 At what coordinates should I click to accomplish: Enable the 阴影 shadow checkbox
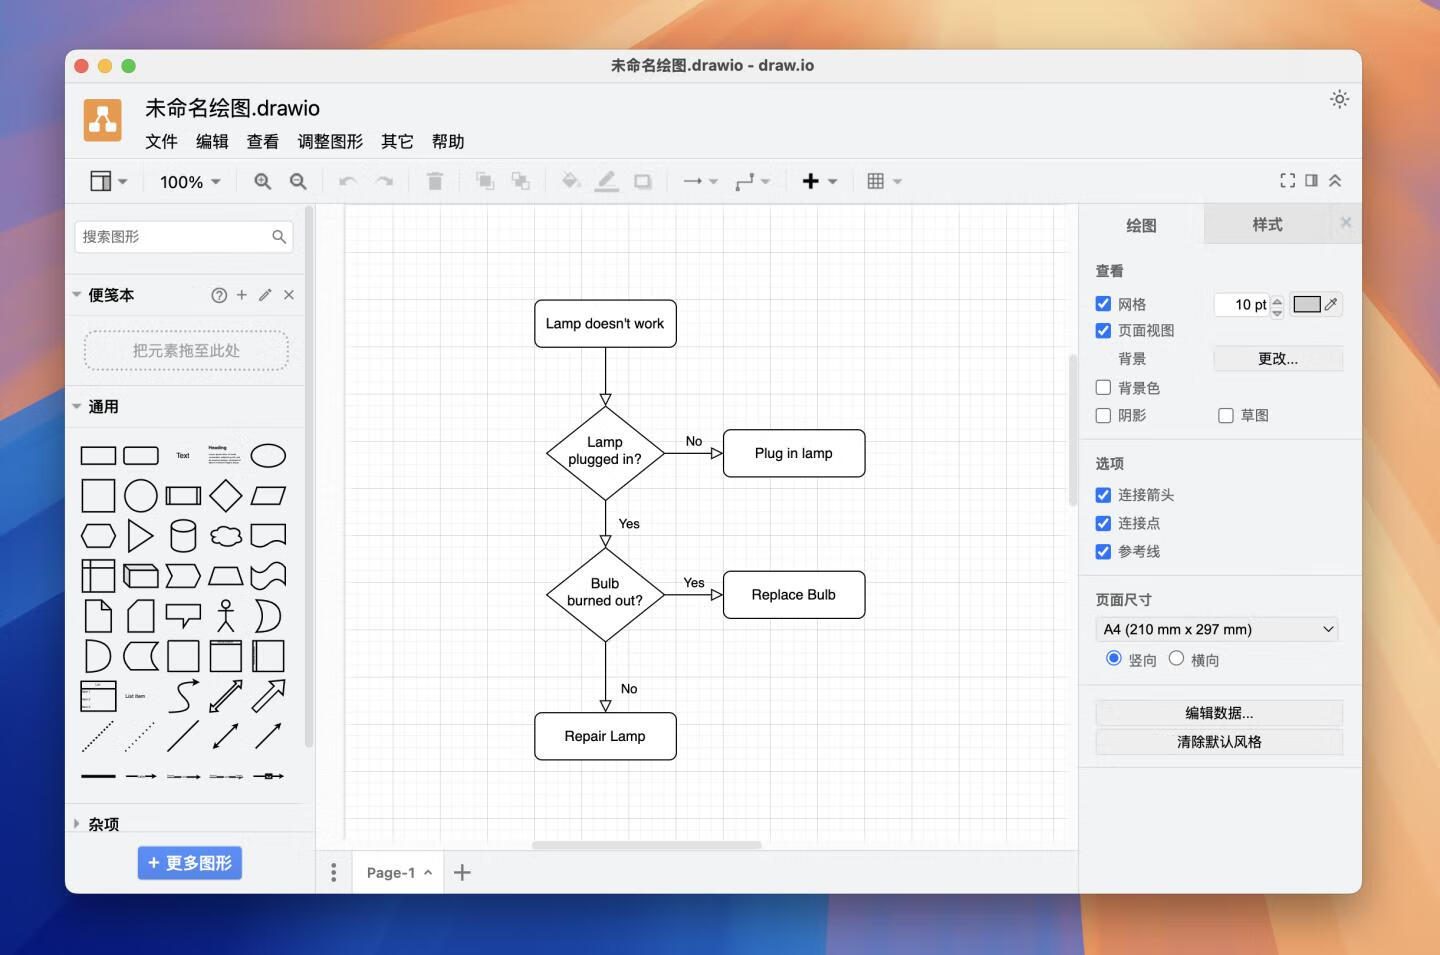(x=1103, y=415)
